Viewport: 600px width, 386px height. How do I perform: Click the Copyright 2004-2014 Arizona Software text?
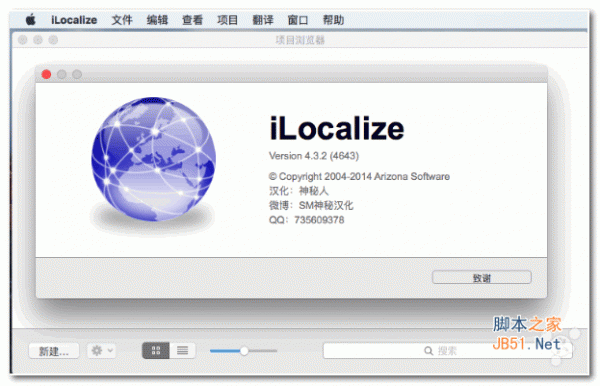359,176
